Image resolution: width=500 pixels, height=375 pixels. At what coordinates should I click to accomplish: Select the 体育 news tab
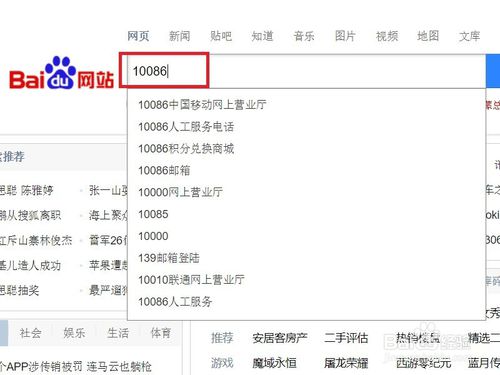tap(161, 333)
